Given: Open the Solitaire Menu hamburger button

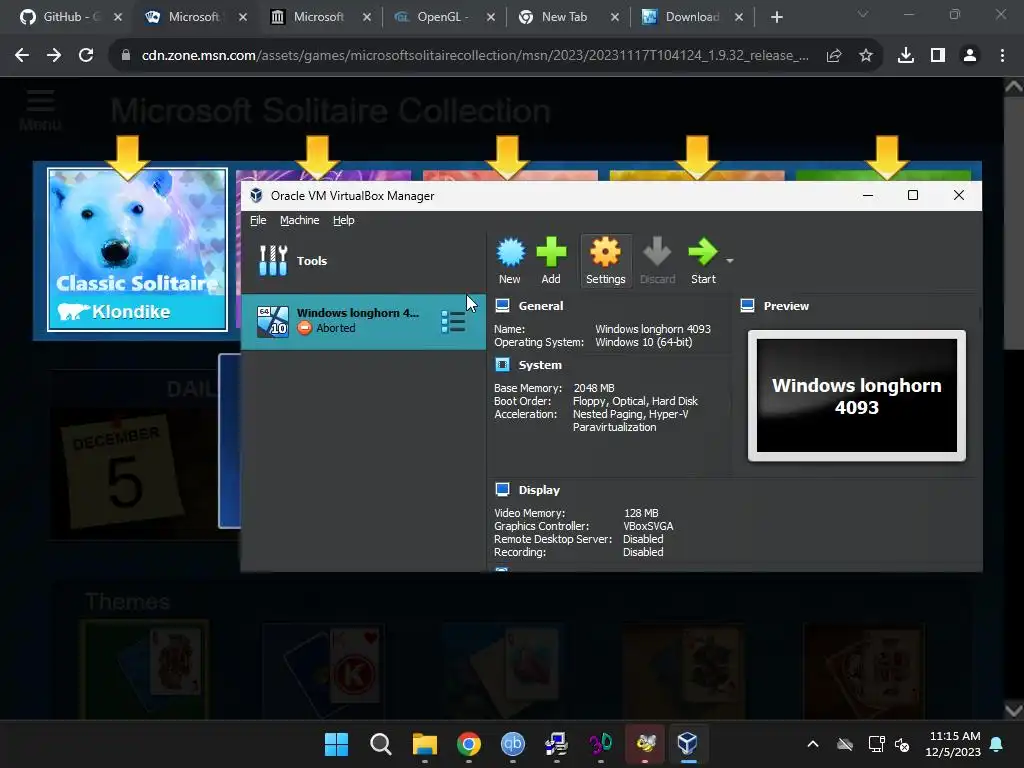Looking at the screenshot, I should 40,110.
